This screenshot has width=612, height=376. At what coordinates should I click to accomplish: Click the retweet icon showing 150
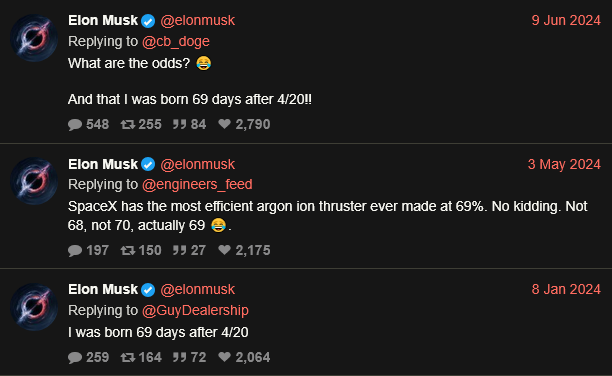(128, 250)
